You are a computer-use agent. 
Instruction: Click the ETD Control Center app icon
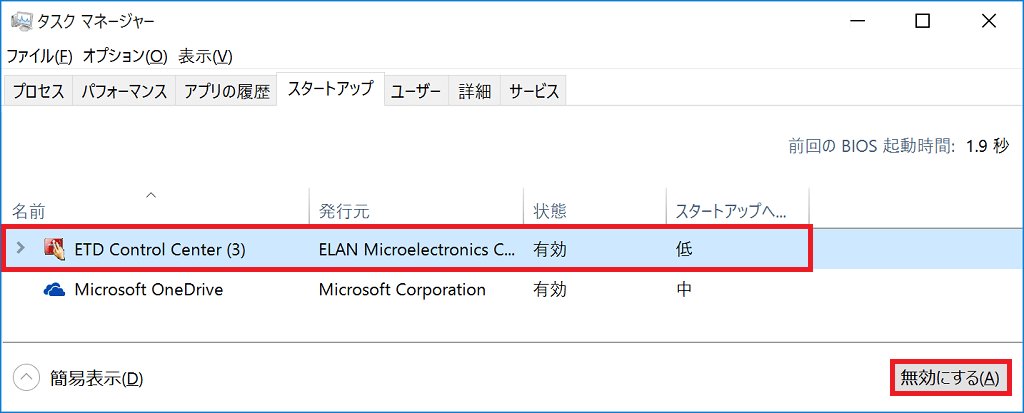(55, 248)
